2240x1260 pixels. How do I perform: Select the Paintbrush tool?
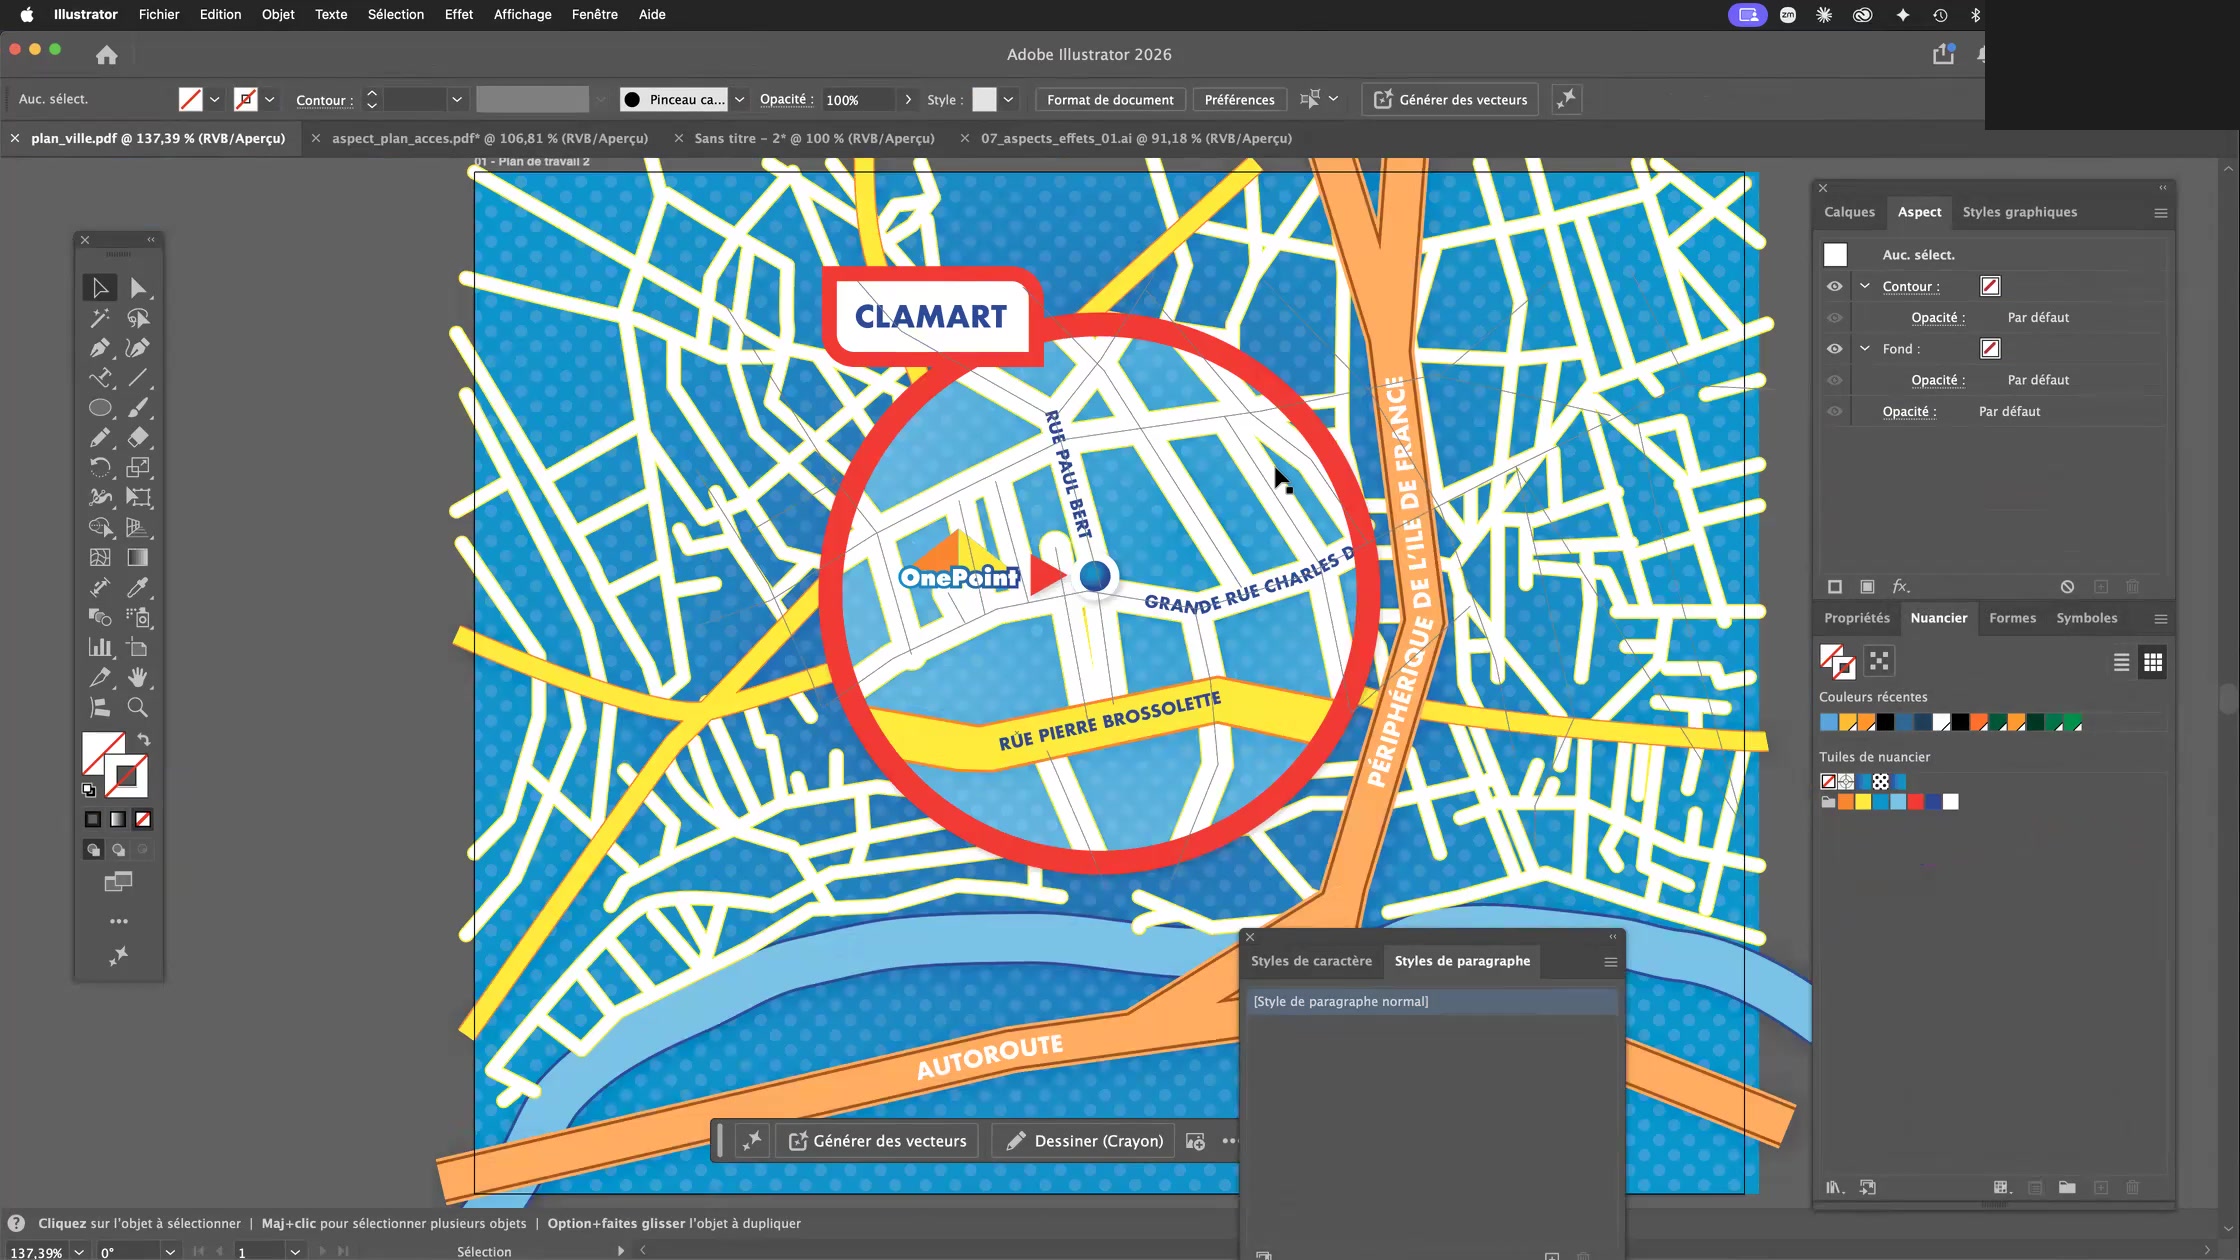tap(138, 408)
